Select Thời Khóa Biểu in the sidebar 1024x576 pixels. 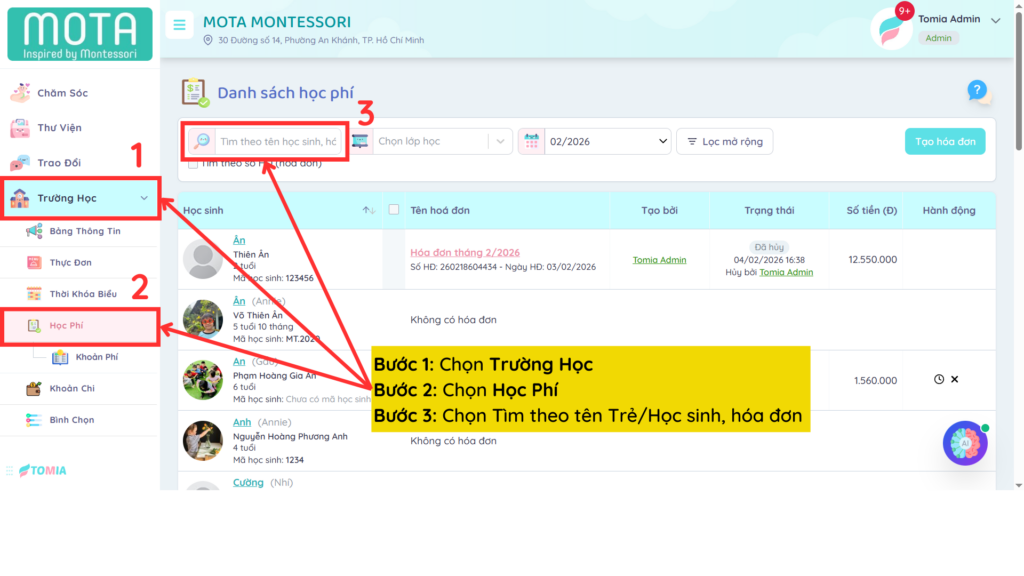point(83,294)
